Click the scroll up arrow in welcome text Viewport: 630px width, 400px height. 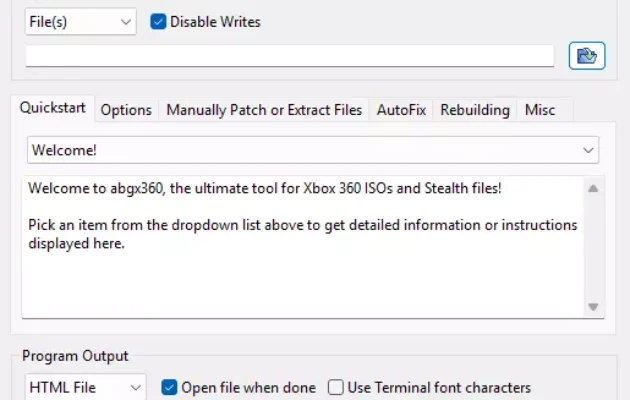coord(593,188)
